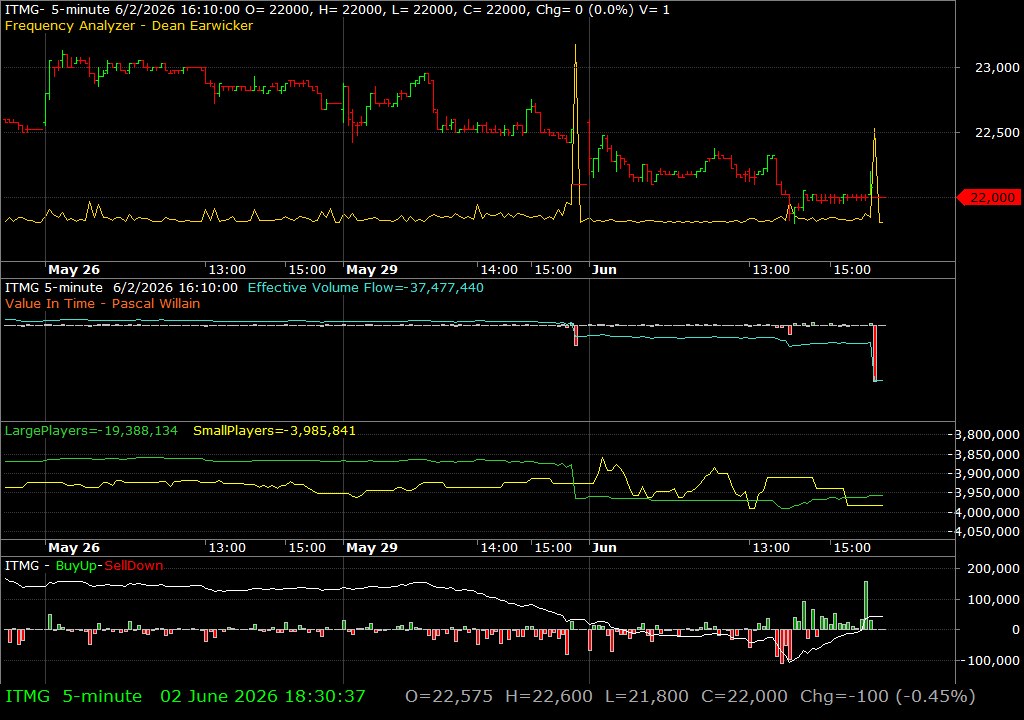This screenshot has width=1024, height=720.
Task: Click the Effective Volume Flow=-37,477,440 readout
Action: (x=366, y=287)
